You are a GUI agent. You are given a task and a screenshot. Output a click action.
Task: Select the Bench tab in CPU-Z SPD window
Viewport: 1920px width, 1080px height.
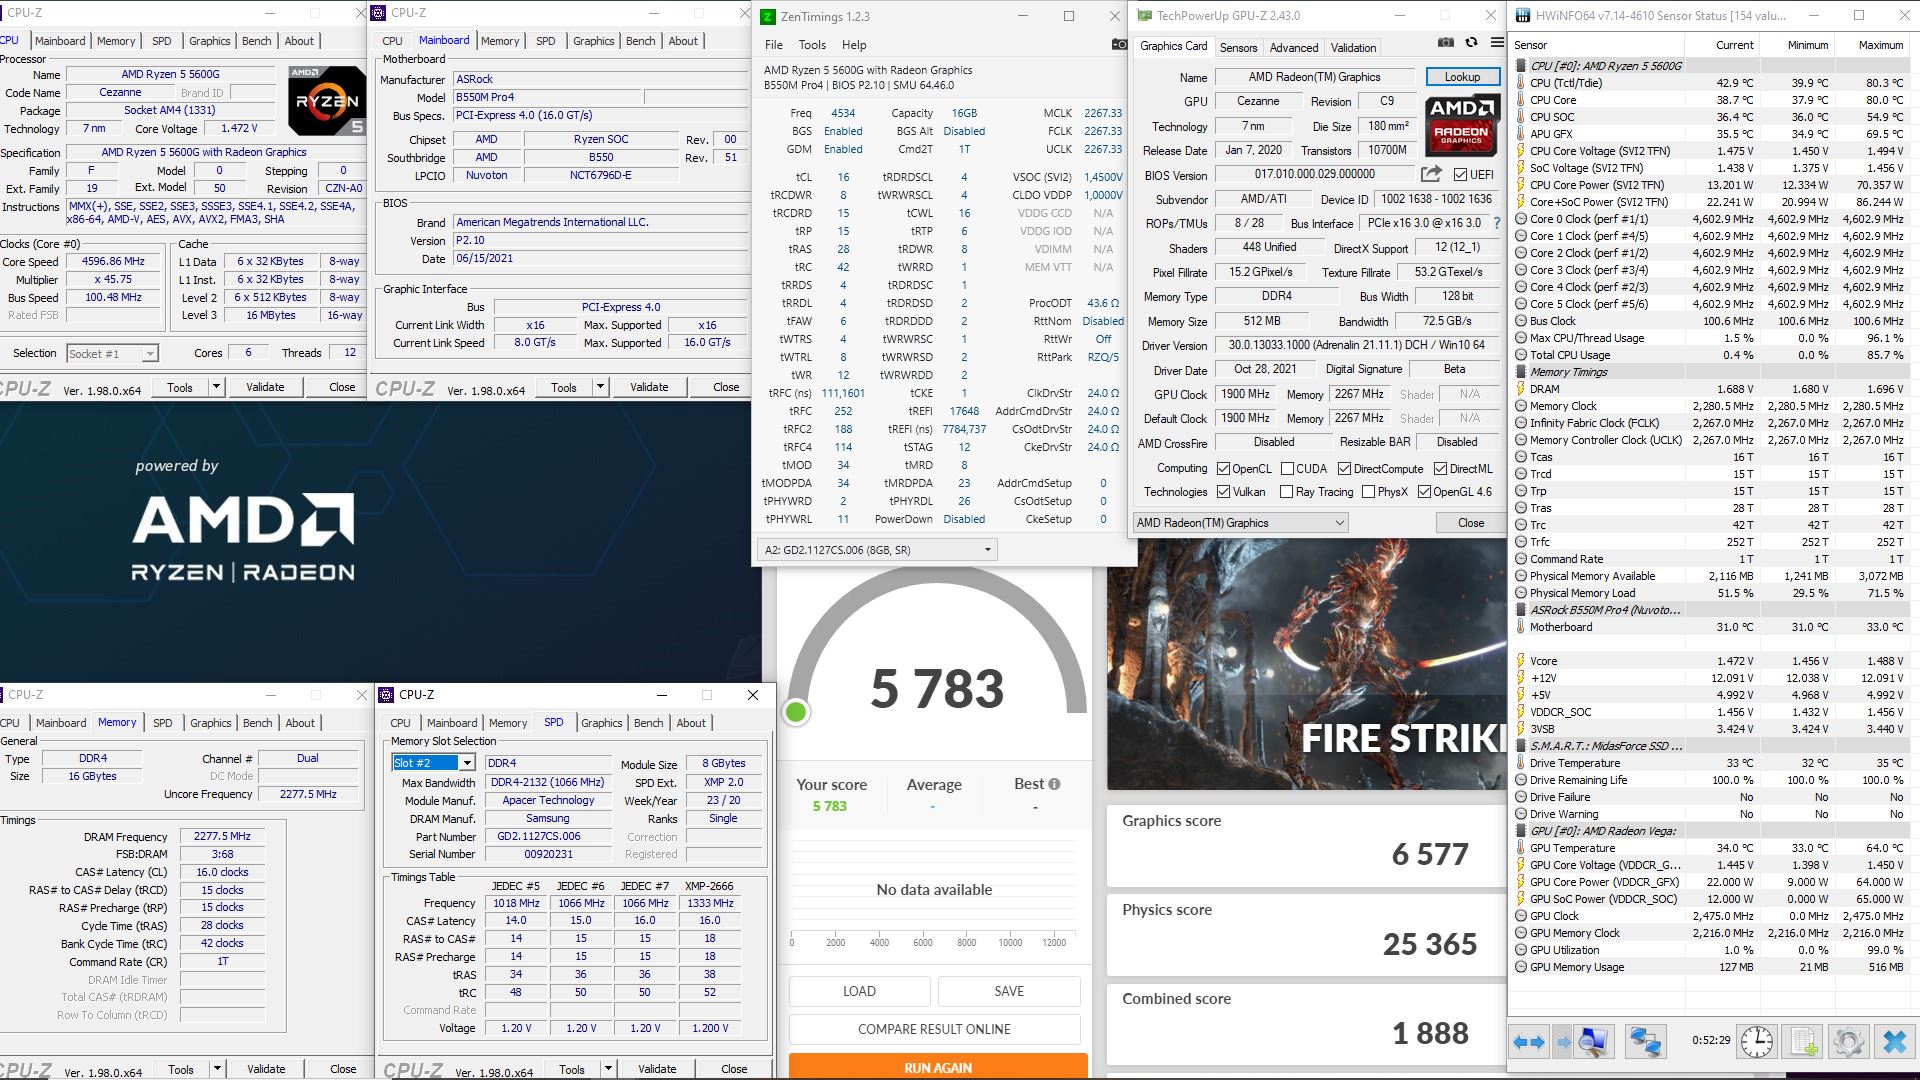point(648,723)
